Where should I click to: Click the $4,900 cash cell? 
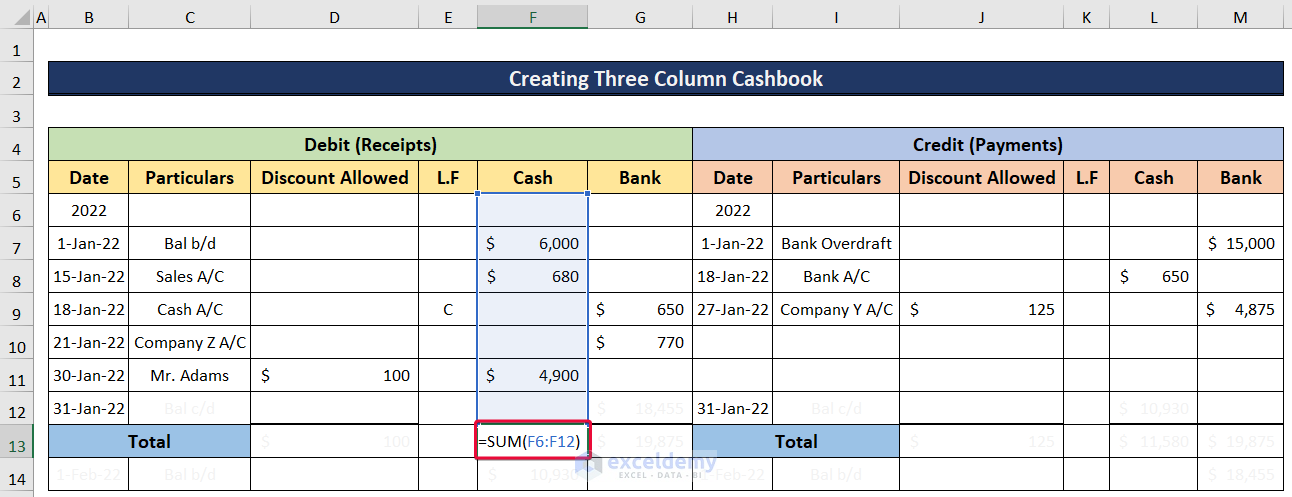point(532,375)
